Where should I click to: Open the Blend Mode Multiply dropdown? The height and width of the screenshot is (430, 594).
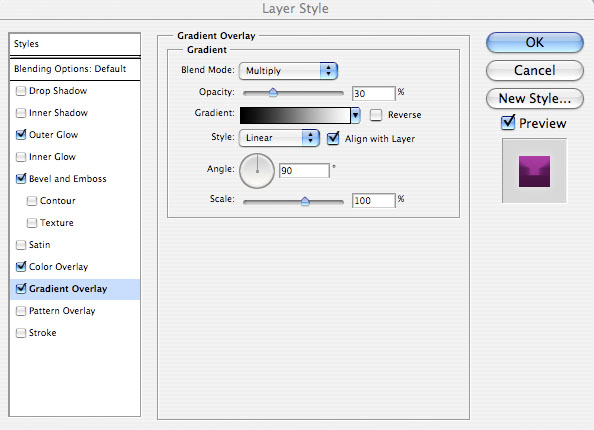[288, 71]
